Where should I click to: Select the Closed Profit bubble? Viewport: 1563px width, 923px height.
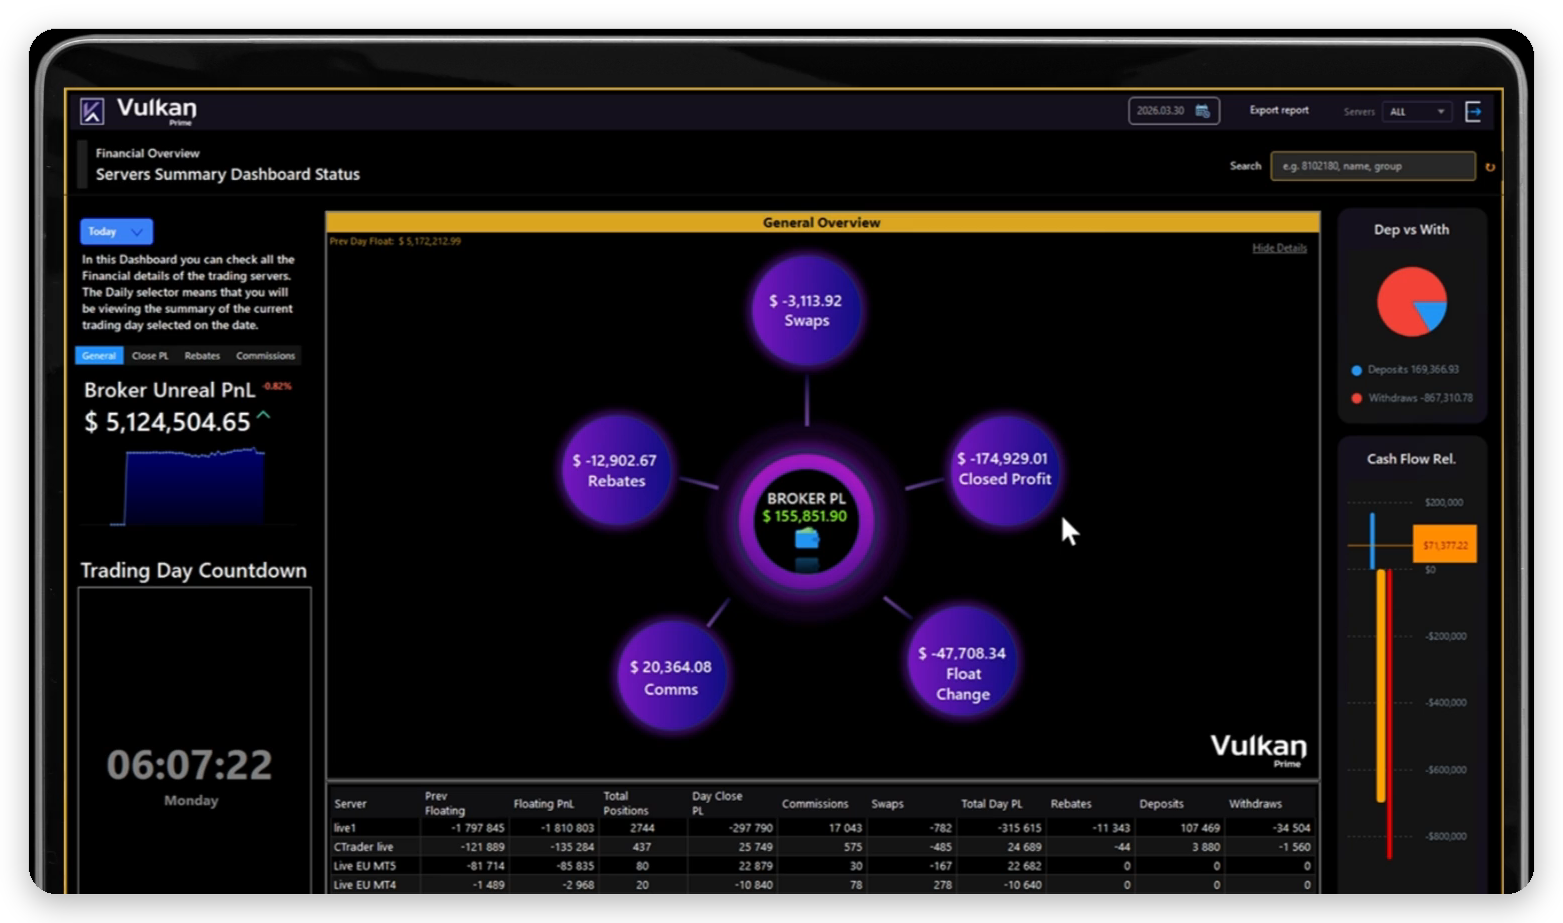pyautogui.click(x=1004, y=469)
